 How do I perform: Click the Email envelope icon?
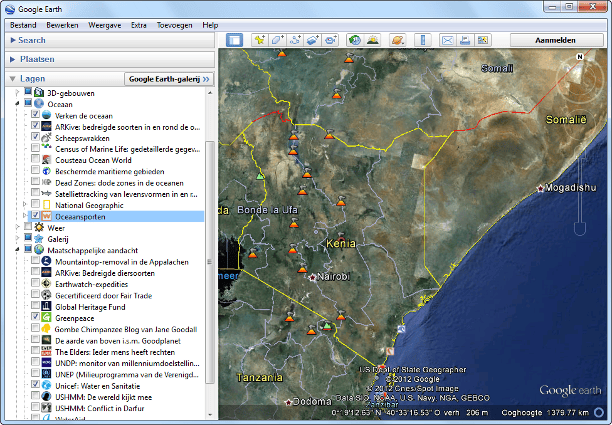pos(446,40)
